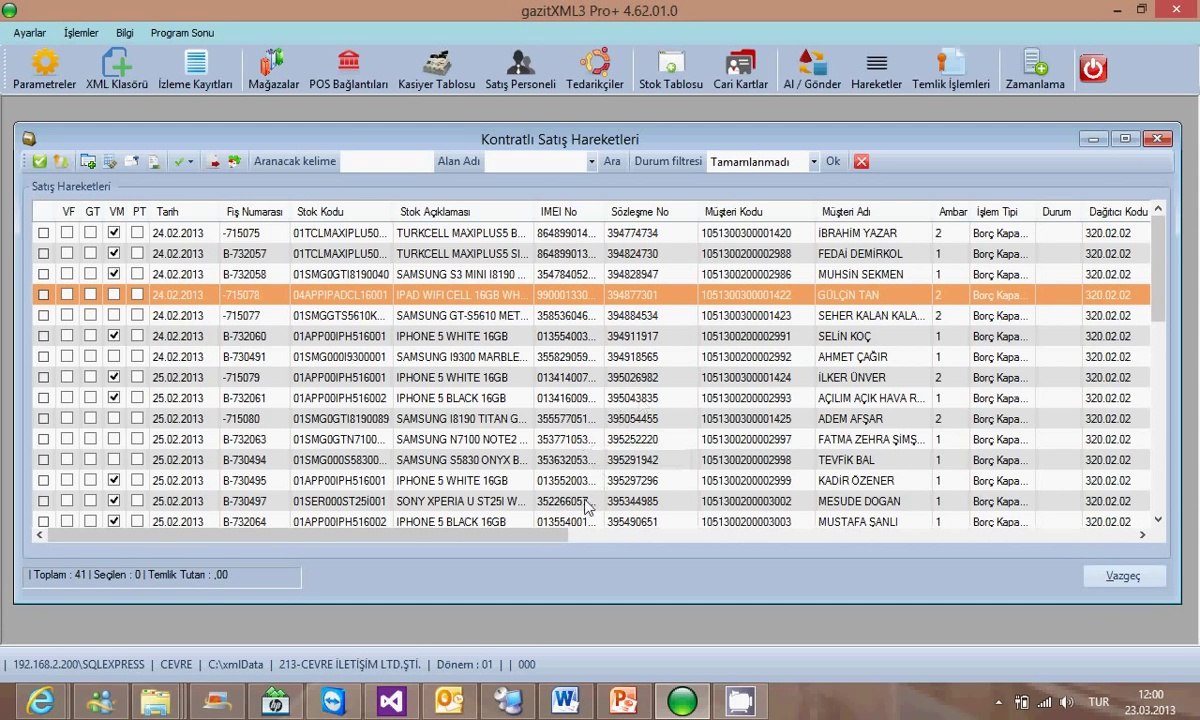Tick the first checkbox of SELİN KOÇ row
This screenshot has height=720, width=1200.
tap(43, 336)
